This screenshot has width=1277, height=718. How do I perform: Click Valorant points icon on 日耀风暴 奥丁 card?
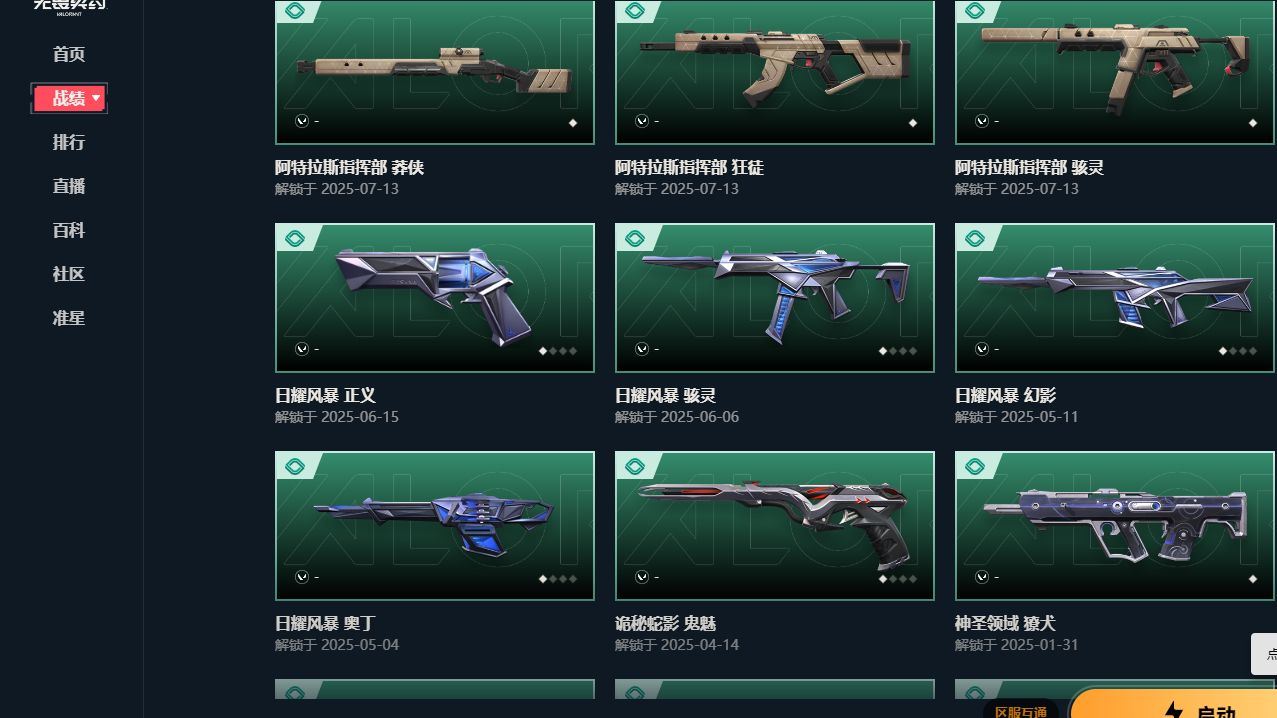(x=302, y=577)
